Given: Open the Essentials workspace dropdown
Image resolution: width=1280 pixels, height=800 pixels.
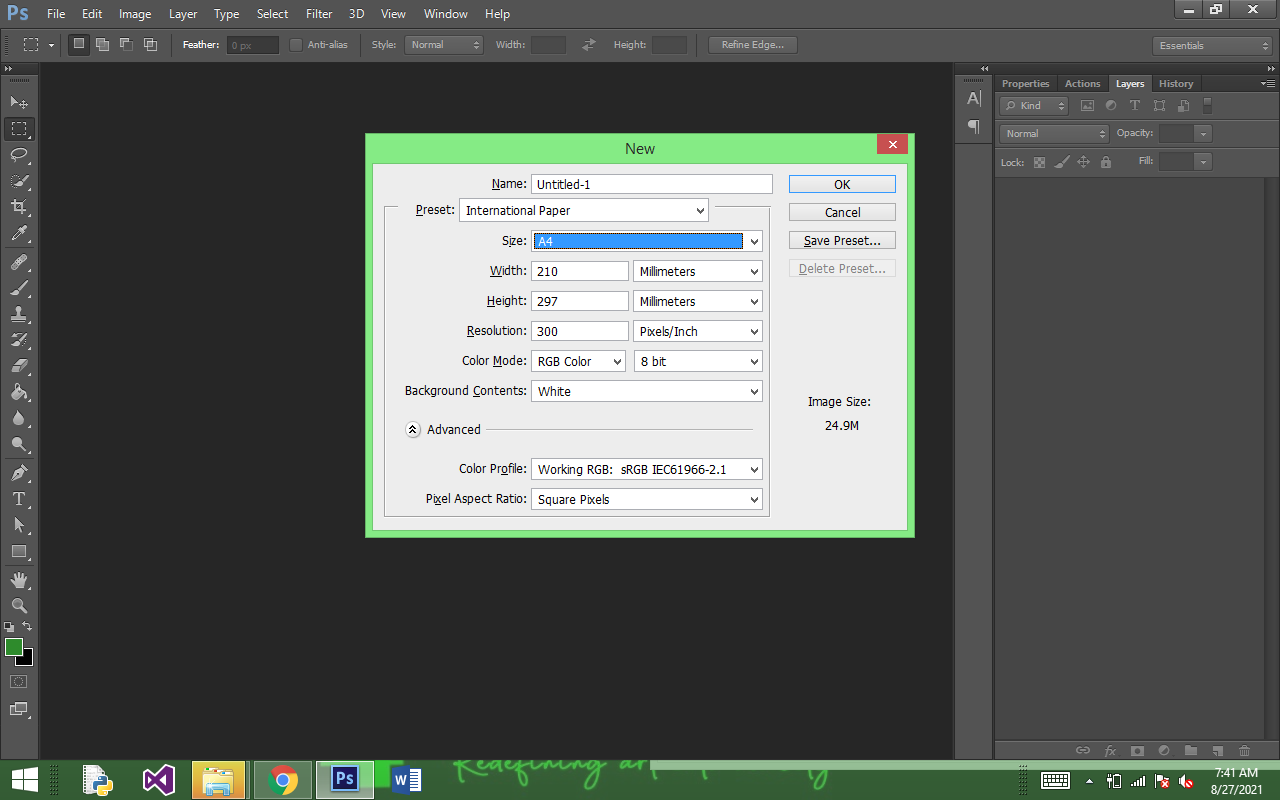Looking at the screenshot, I should (1212, 45).
